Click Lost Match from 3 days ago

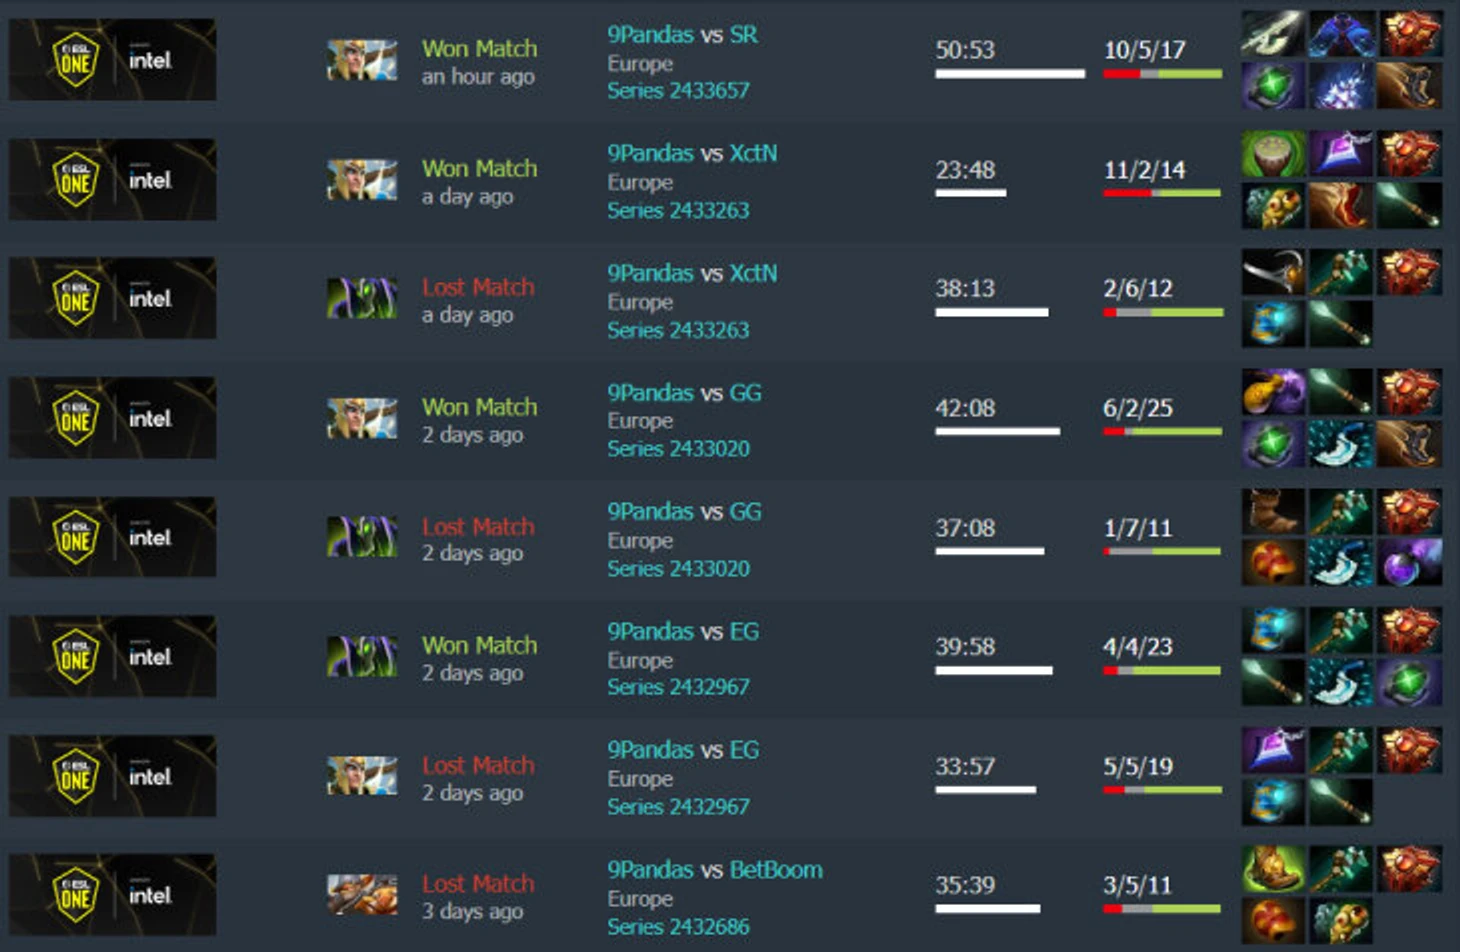click(x=478, y=883)
